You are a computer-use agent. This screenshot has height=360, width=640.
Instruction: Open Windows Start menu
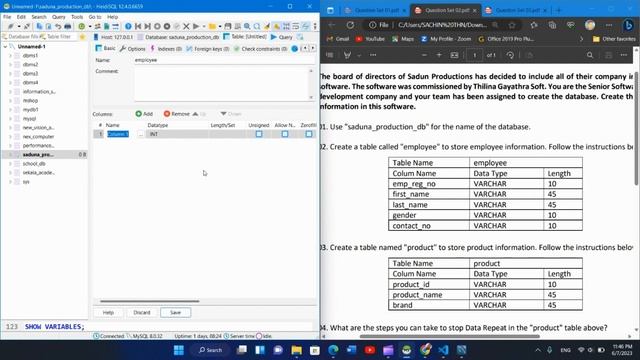179,350
